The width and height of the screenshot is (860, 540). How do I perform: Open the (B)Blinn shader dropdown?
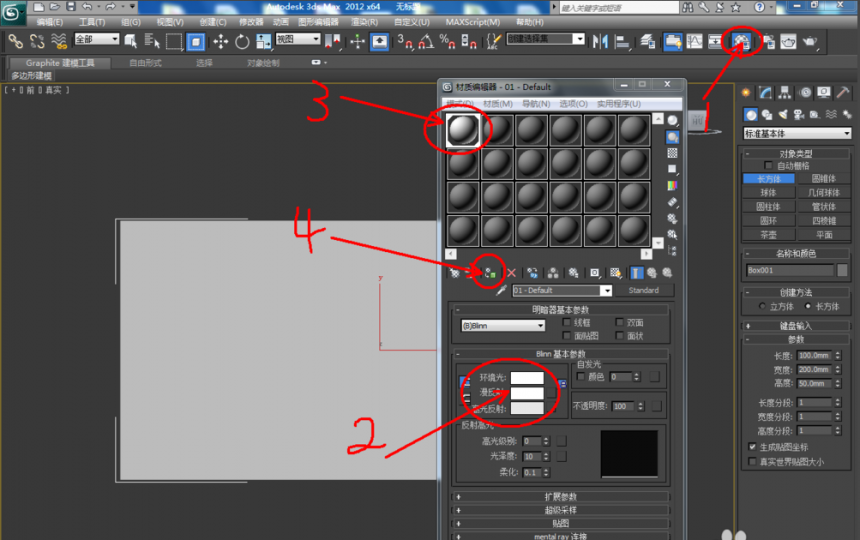(x=503, y=326)
